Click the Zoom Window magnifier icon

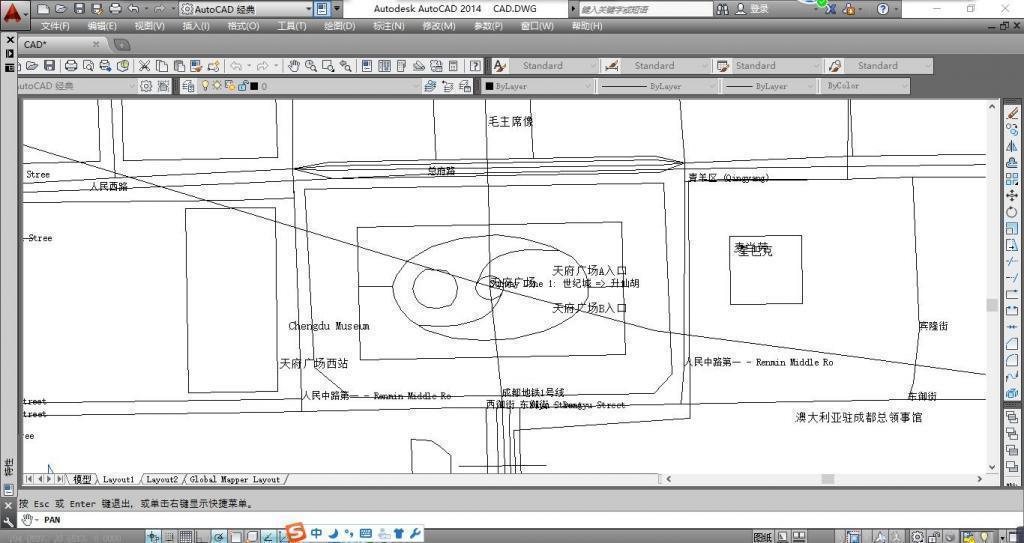click(328, 66)
